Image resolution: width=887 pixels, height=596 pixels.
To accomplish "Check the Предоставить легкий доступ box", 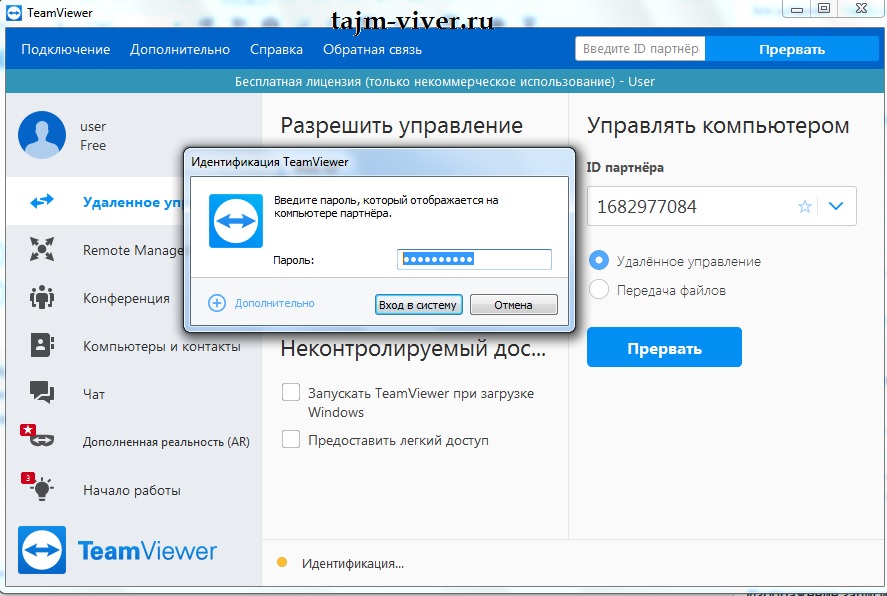I will coord(291,439).
